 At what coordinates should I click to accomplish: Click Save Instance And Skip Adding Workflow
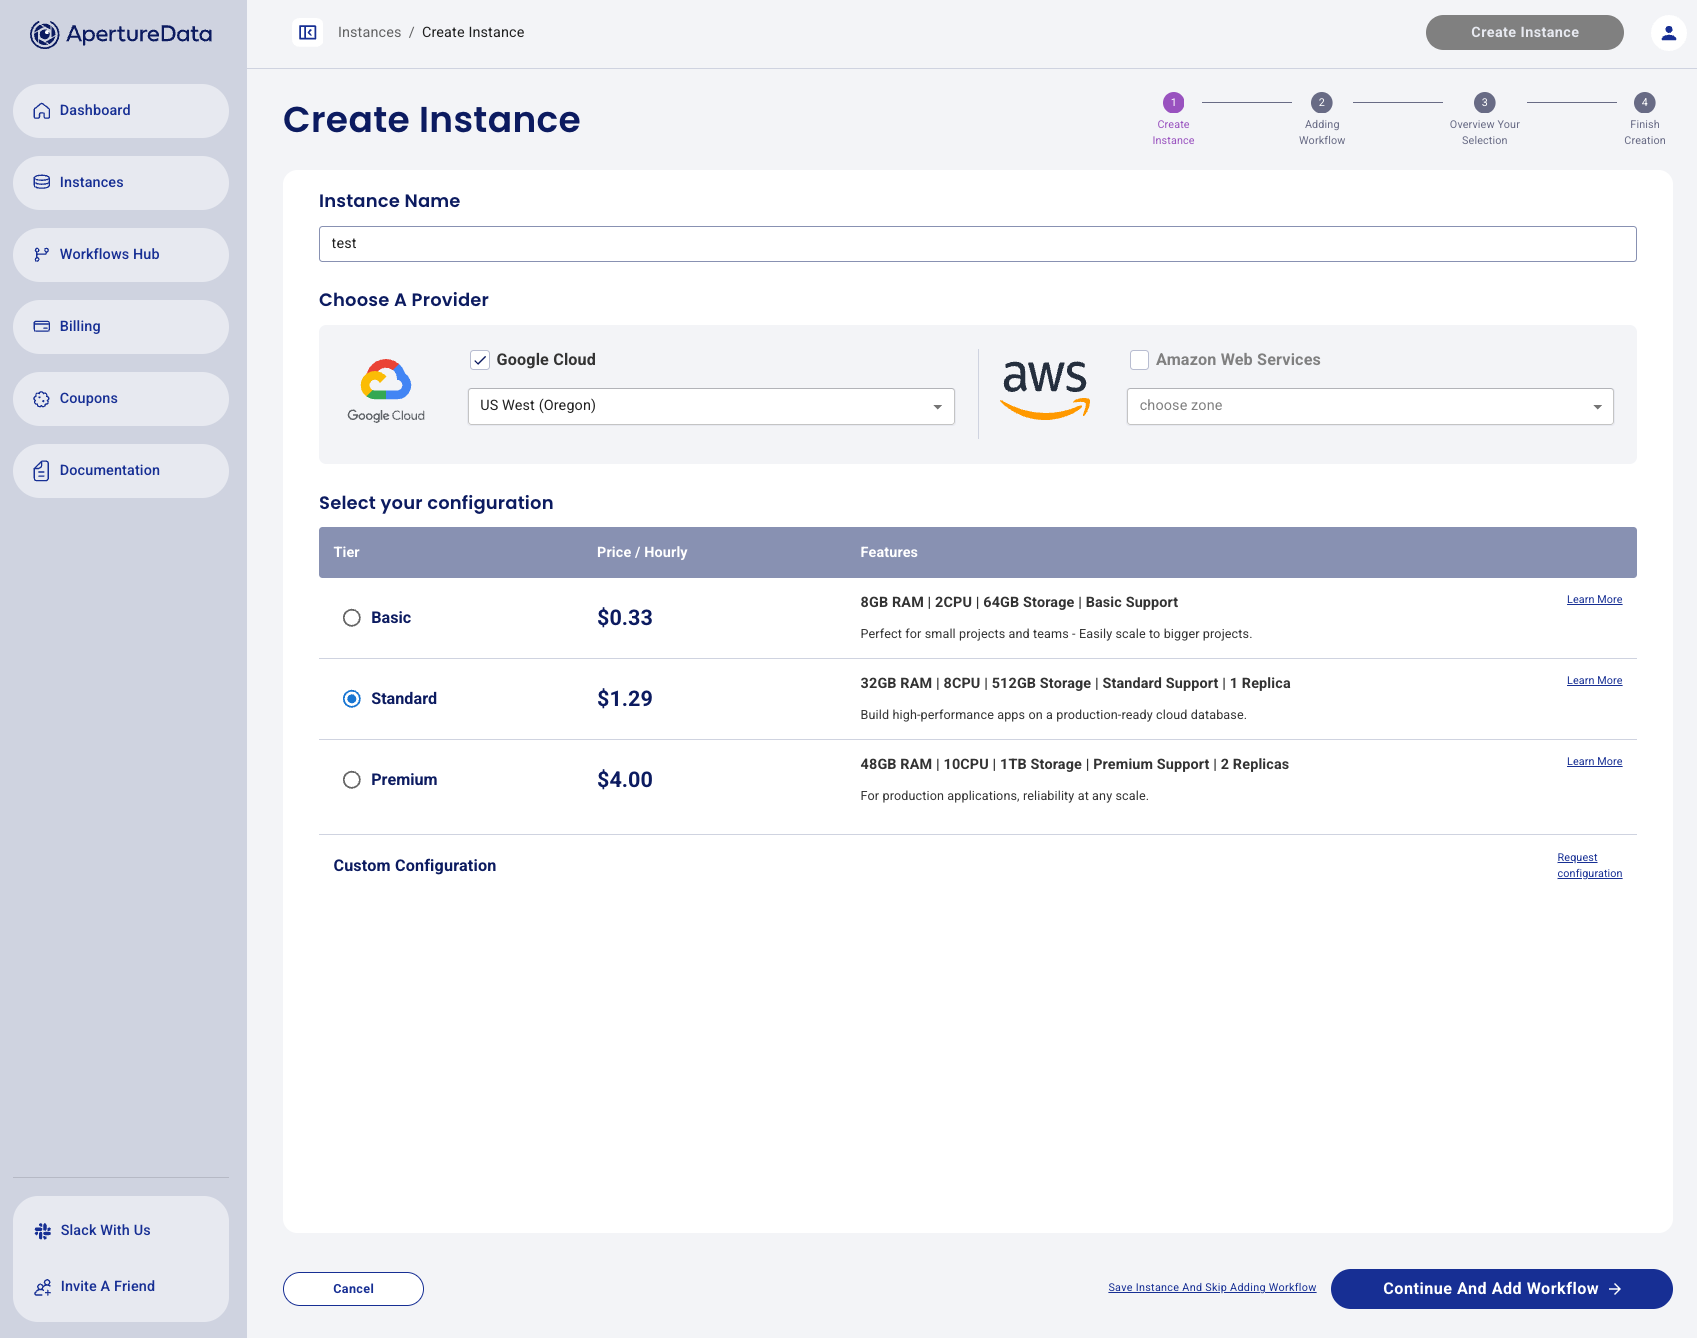(x=1212, y=1288)
